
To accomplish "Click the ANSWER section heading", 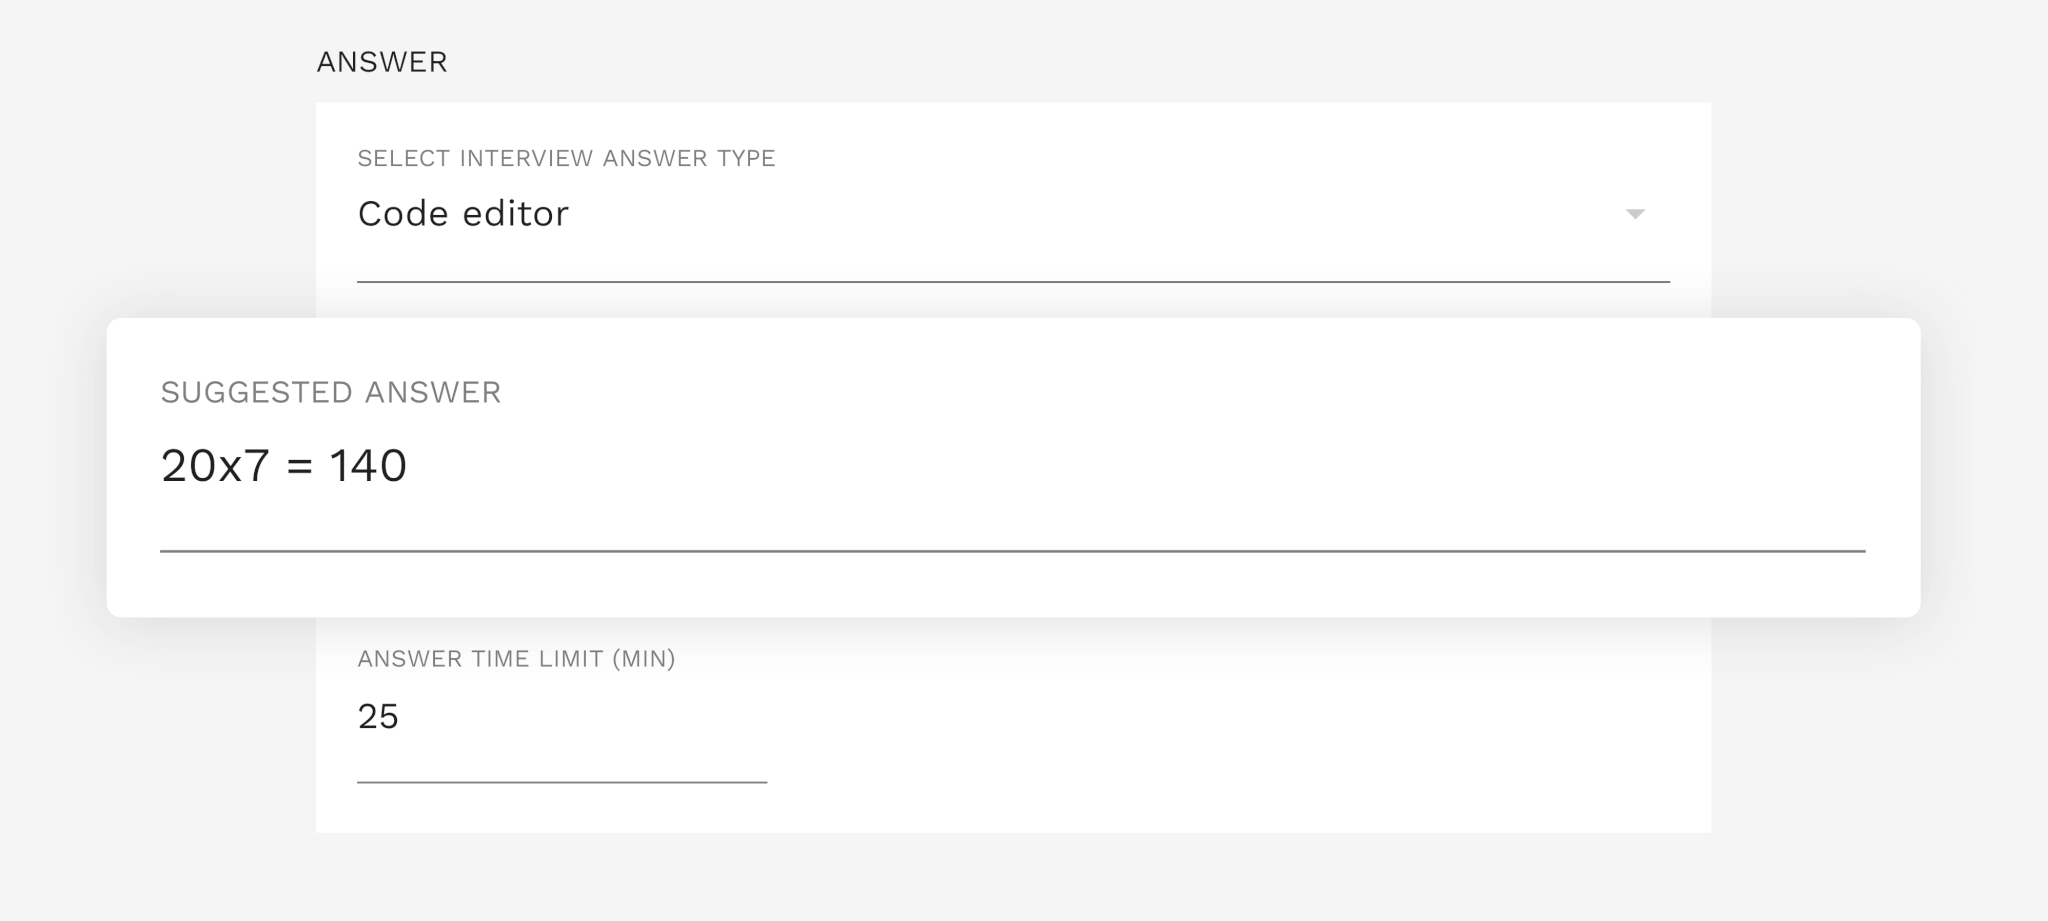I will (382, 62).
